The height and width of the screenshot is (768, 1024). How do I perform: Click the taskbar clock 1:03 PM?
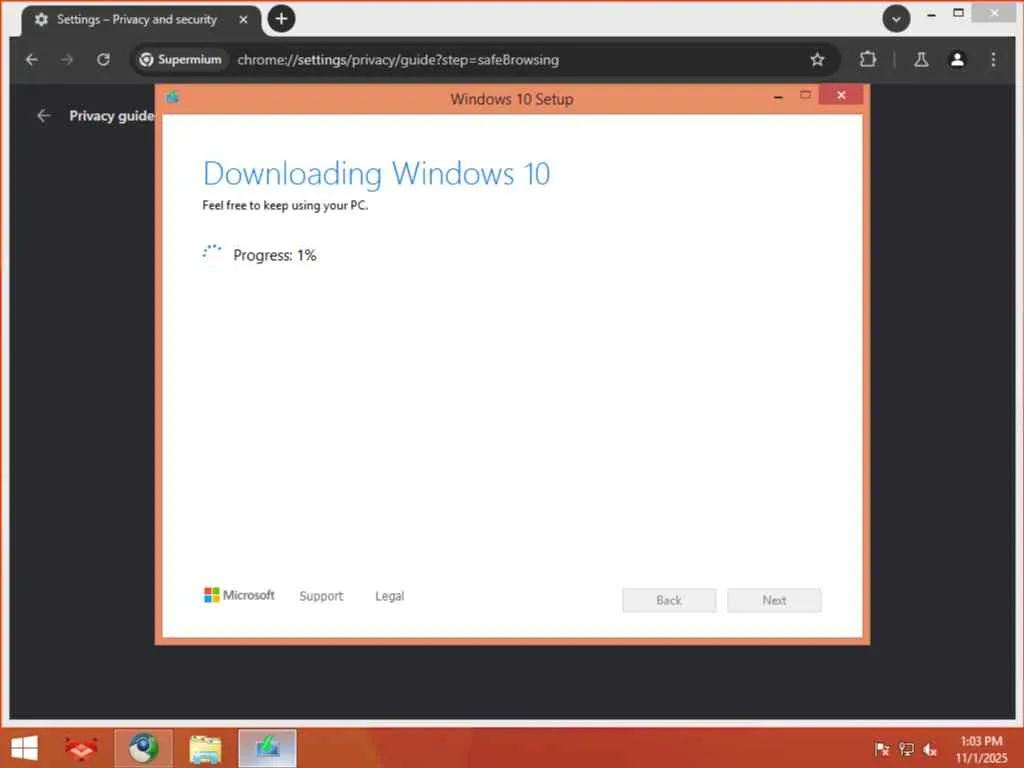(x=981, y=749)
